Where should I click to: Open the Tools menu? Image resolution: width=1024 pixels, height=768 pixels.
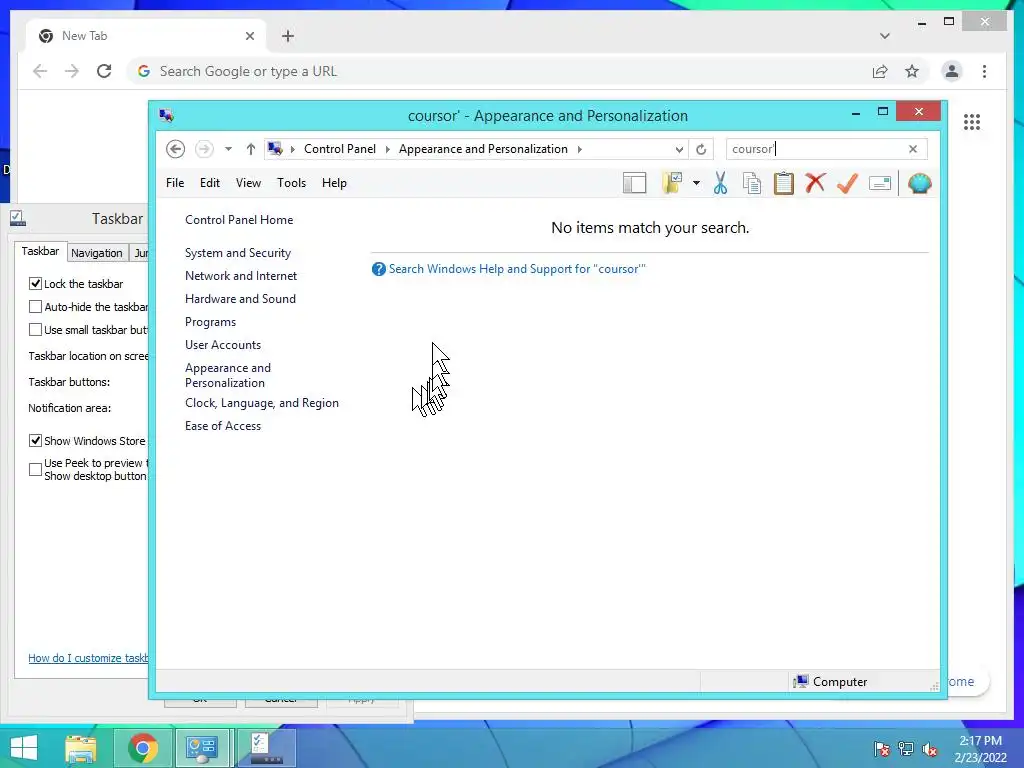(291, 183)
